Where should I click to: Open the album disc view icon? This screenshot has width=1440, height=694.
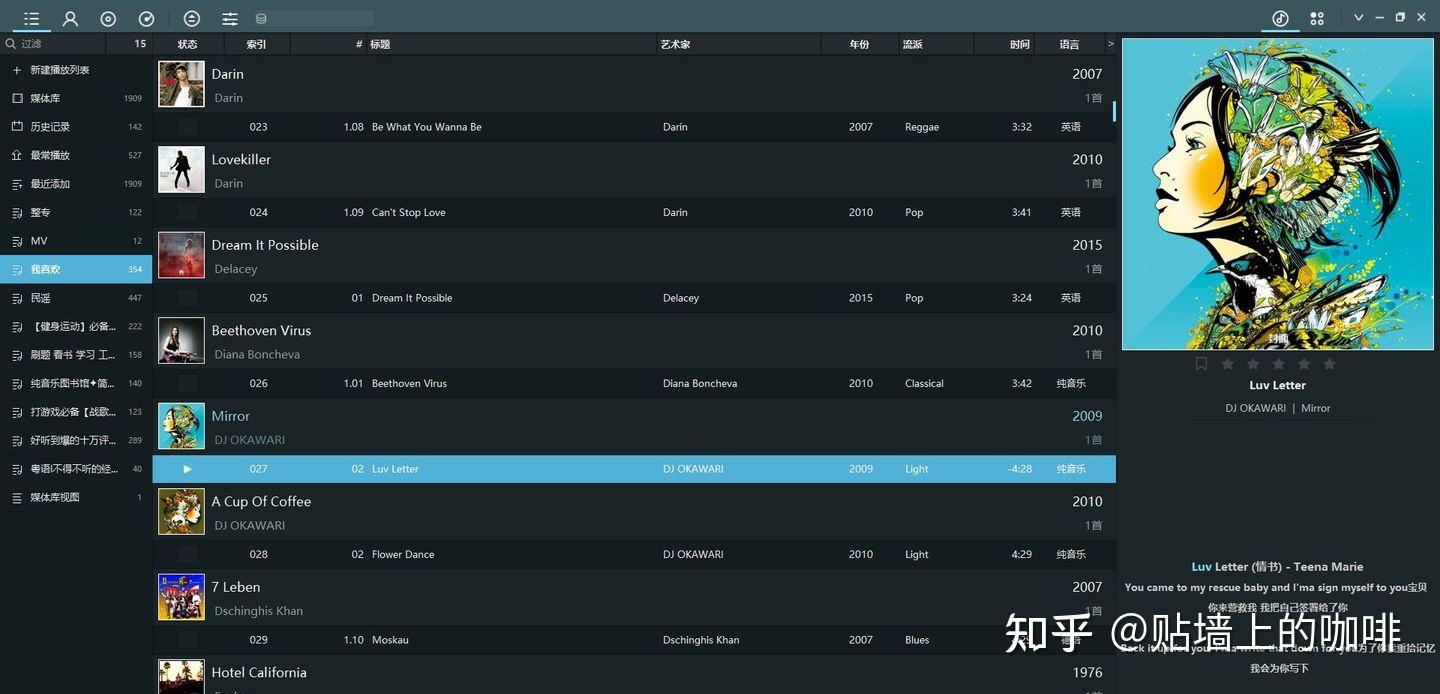[107, 17]
